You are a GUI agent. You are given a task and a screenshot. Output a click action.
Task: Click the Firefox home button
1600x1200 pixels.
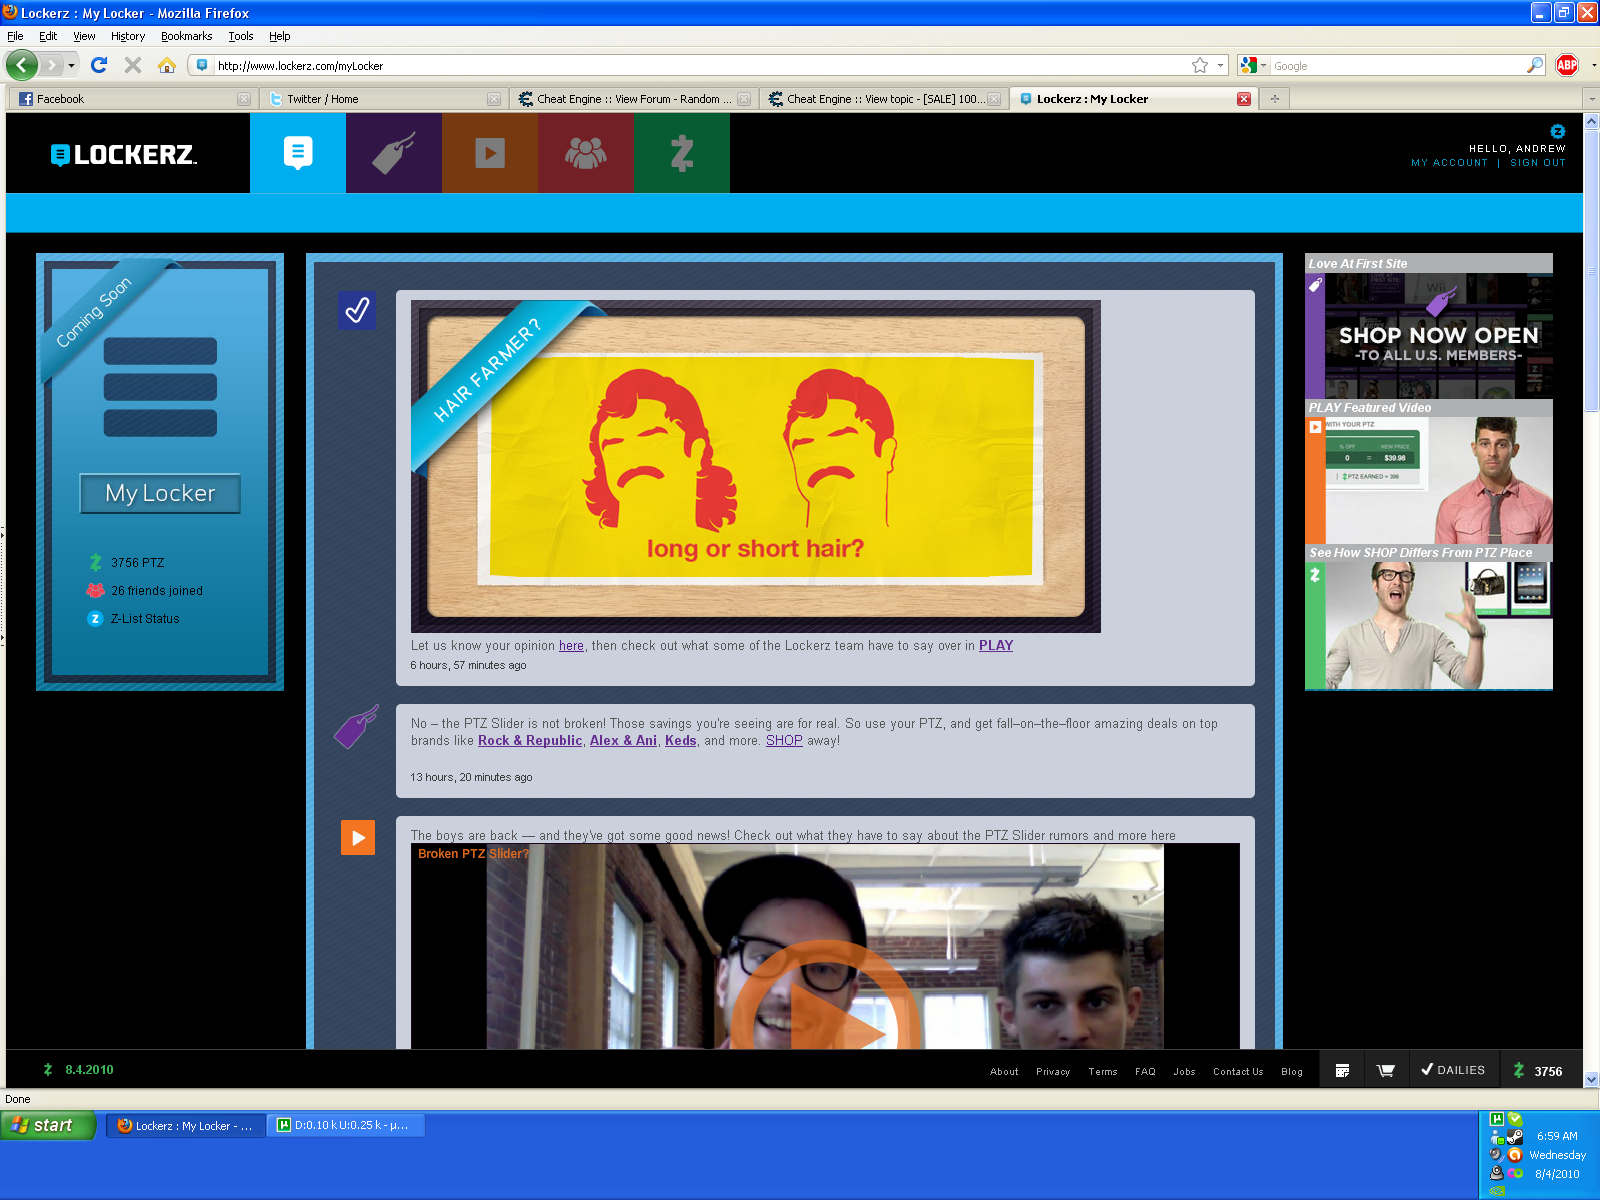click(x=167, y=65)
